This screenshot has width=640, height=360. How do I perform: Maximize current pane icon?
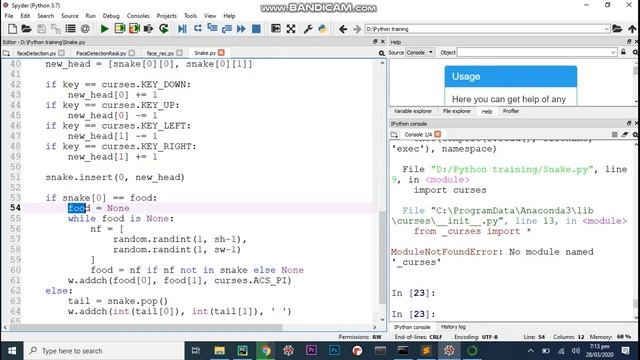click(x=276, y=29)
